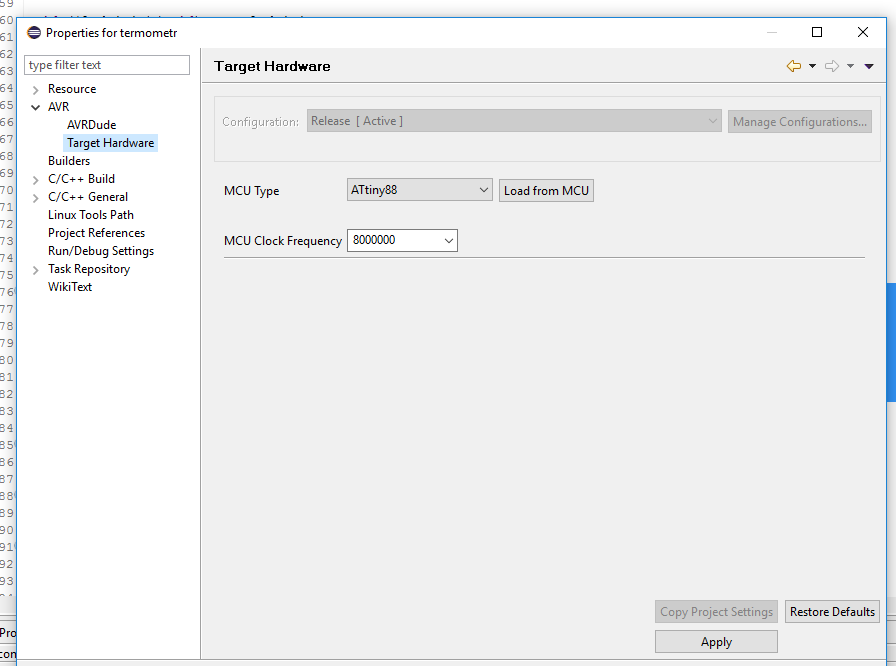896x666 pixels.
Task: Select AVRDude in the properties tree
Action: pyautogui.click(x=91, y=125)
